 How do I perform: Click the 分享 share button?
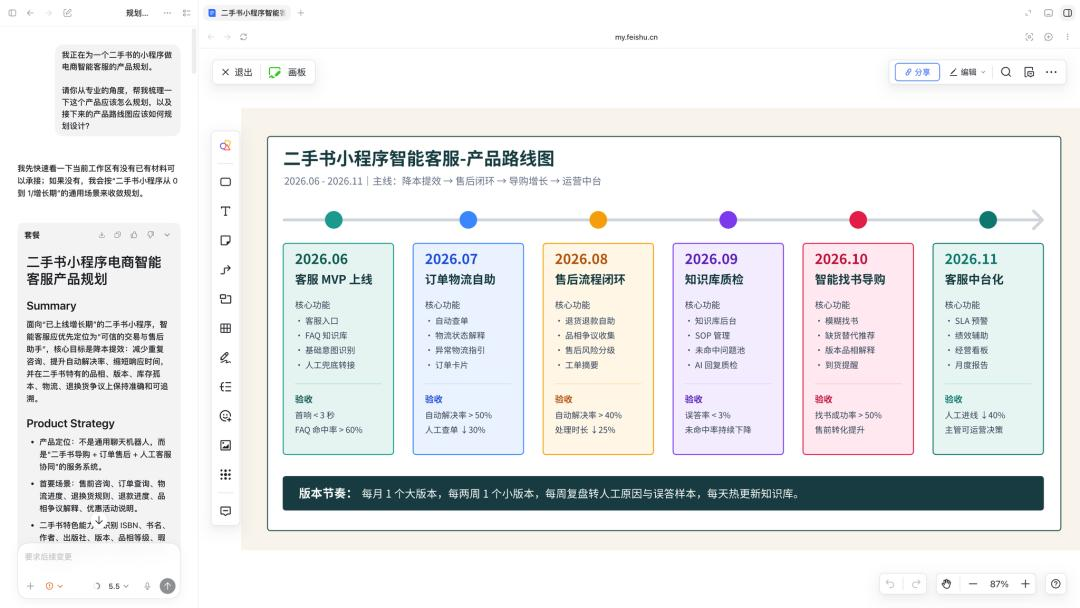(917, 72)
